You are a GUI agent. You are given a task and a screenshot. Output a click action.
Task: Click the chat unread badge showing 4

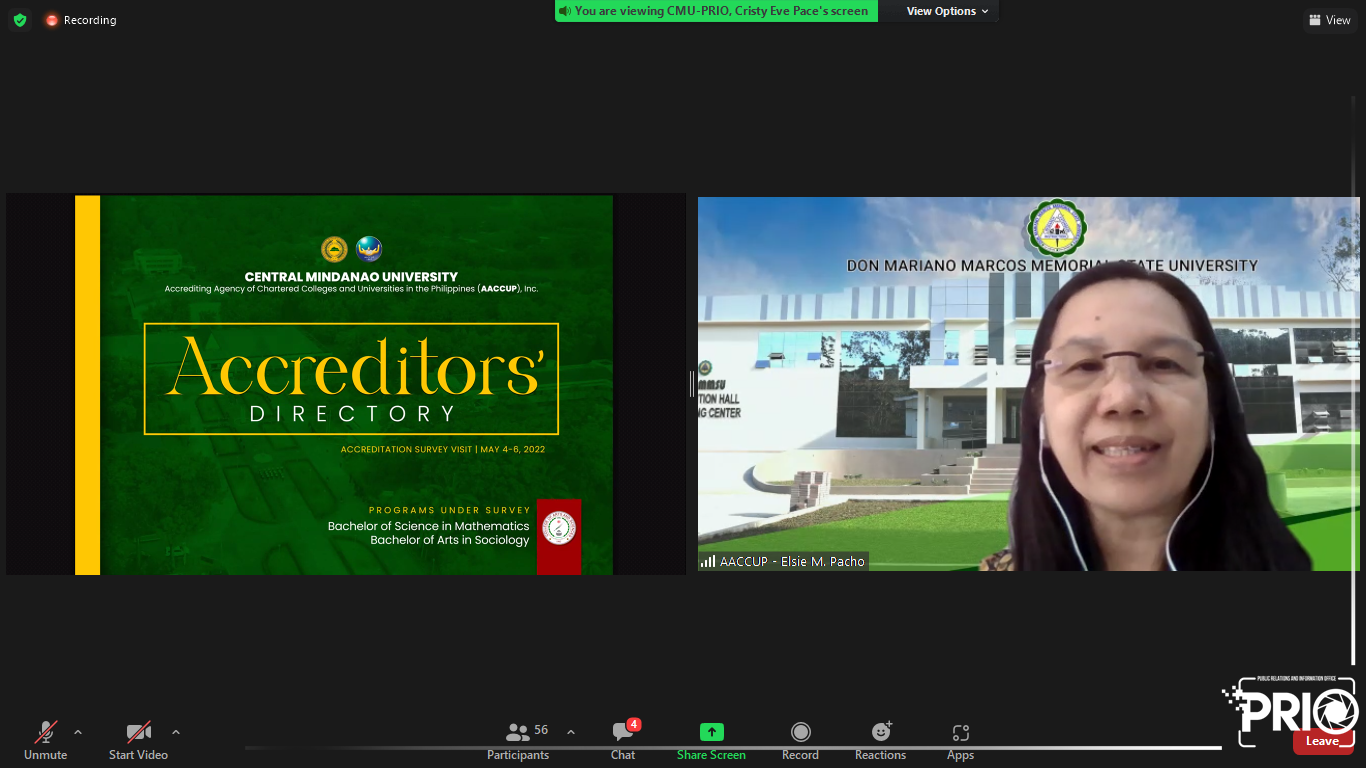634,724
